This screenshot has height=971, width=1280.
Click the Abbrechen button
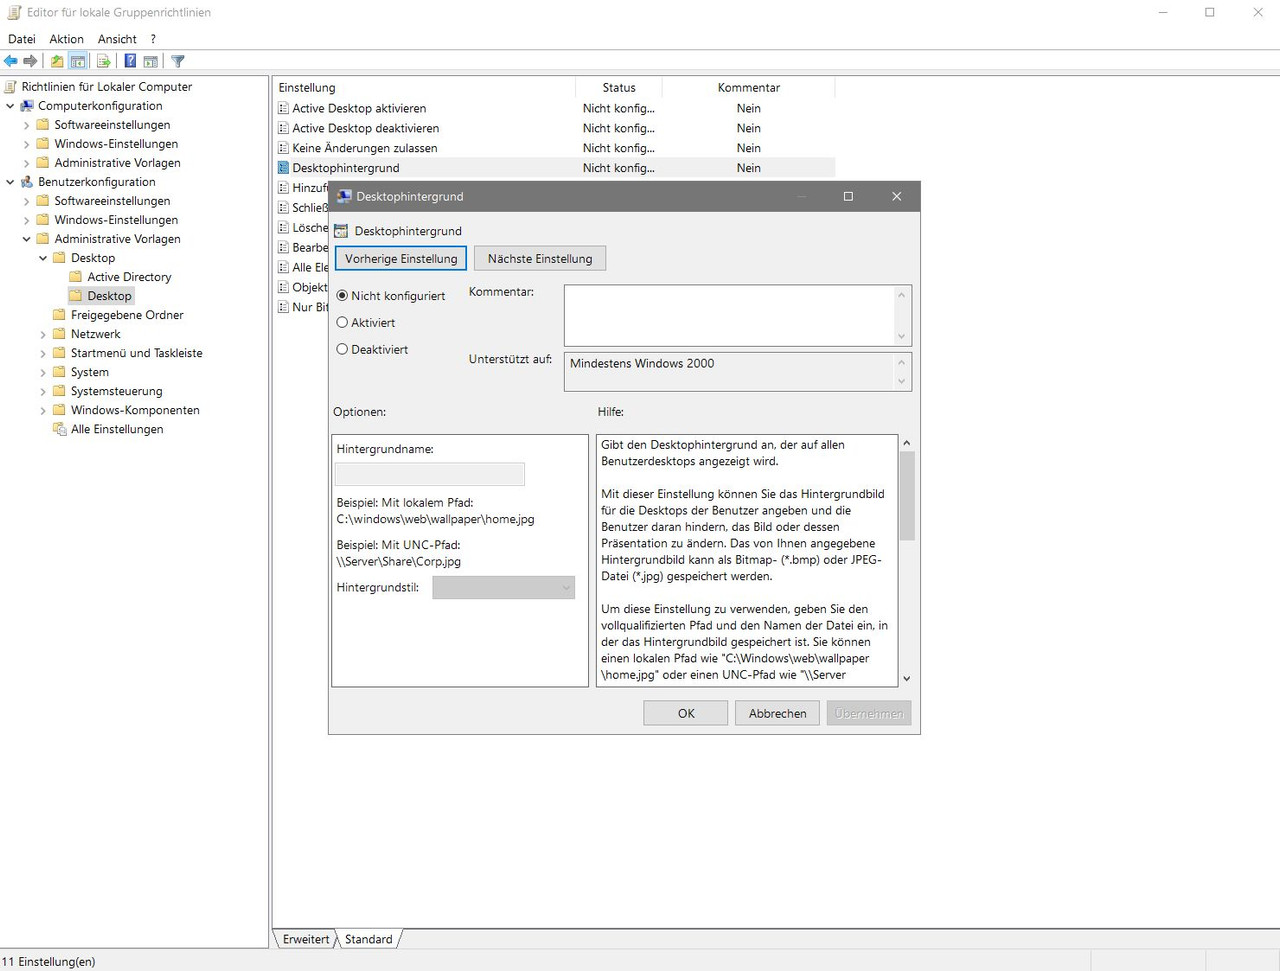click(778, 713)
